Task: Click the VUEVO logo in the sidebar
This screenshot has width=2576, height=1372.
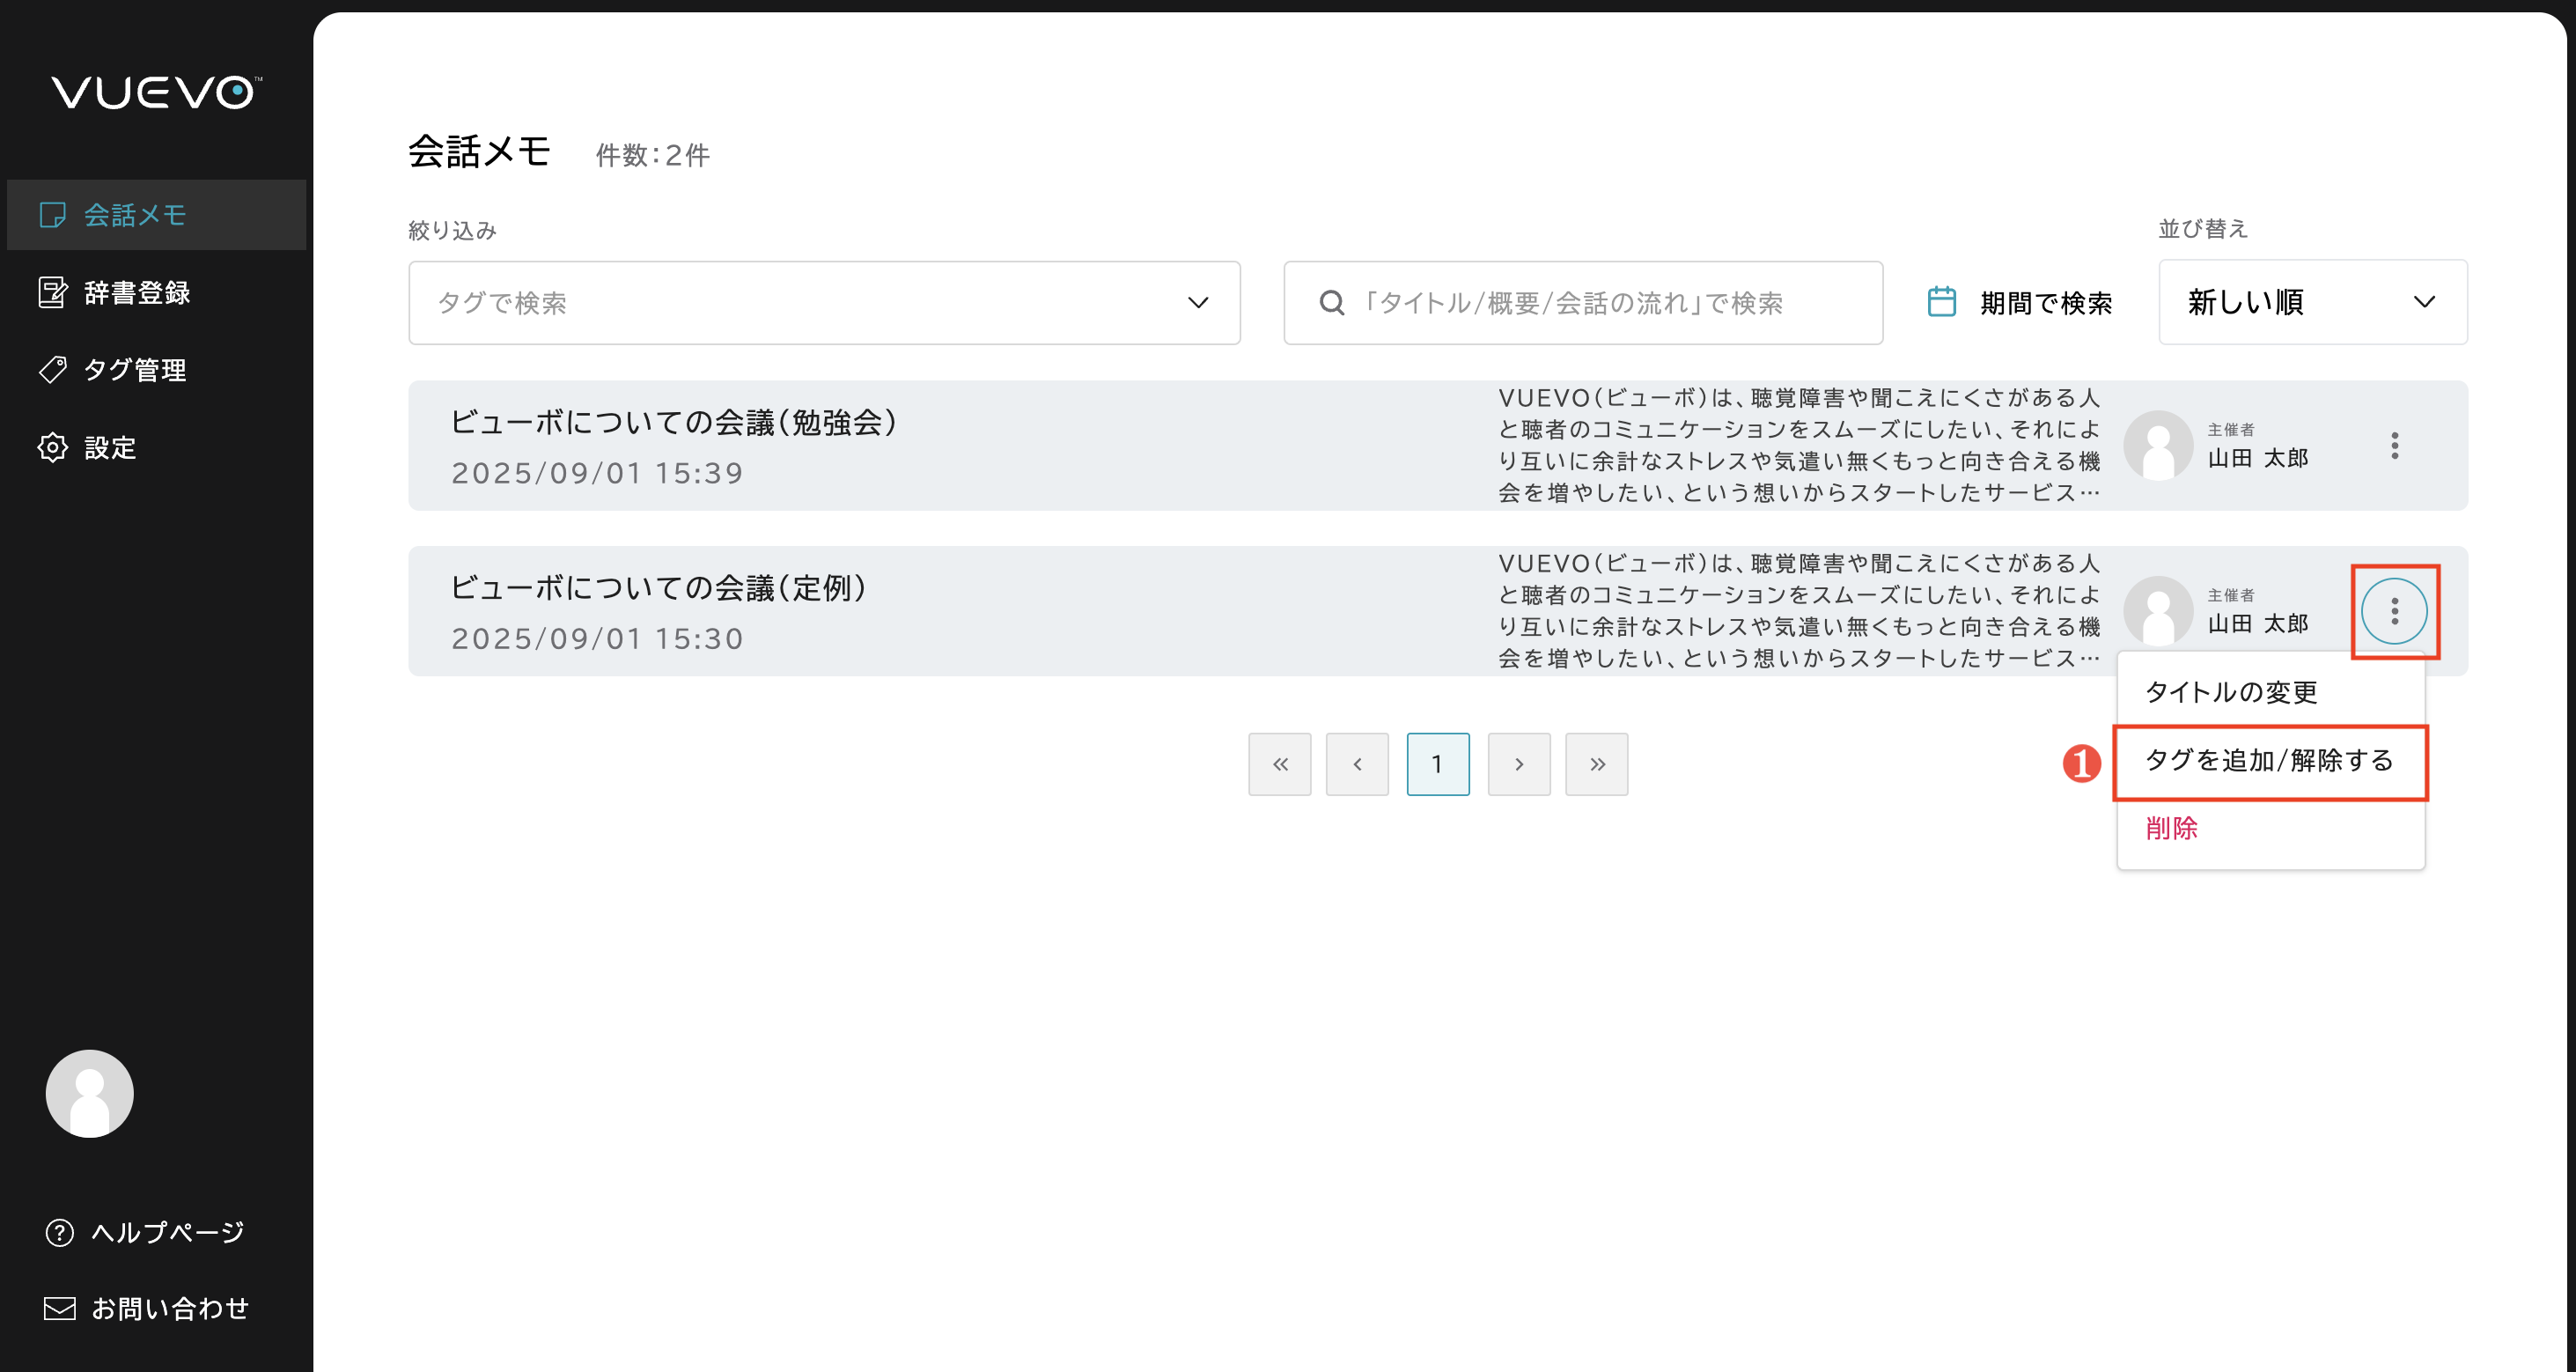Action: pyautogui.click(x=156, y=92)
